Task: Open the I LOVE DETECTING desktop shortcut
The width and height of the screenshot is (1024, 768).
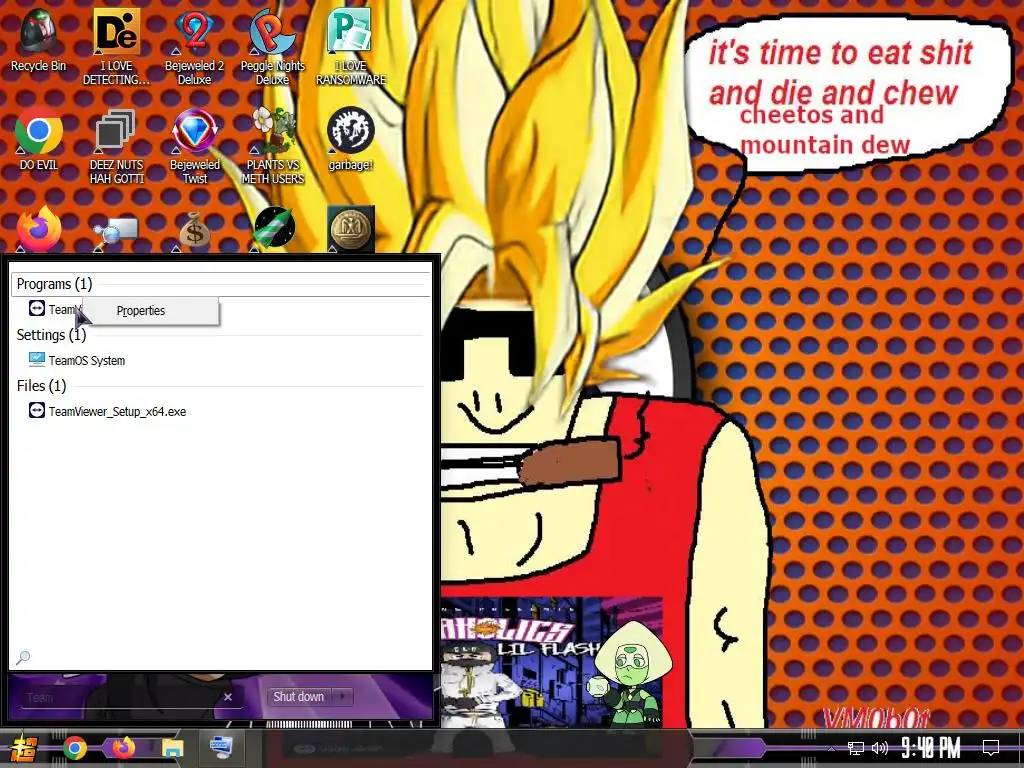Action: (116, 47)
